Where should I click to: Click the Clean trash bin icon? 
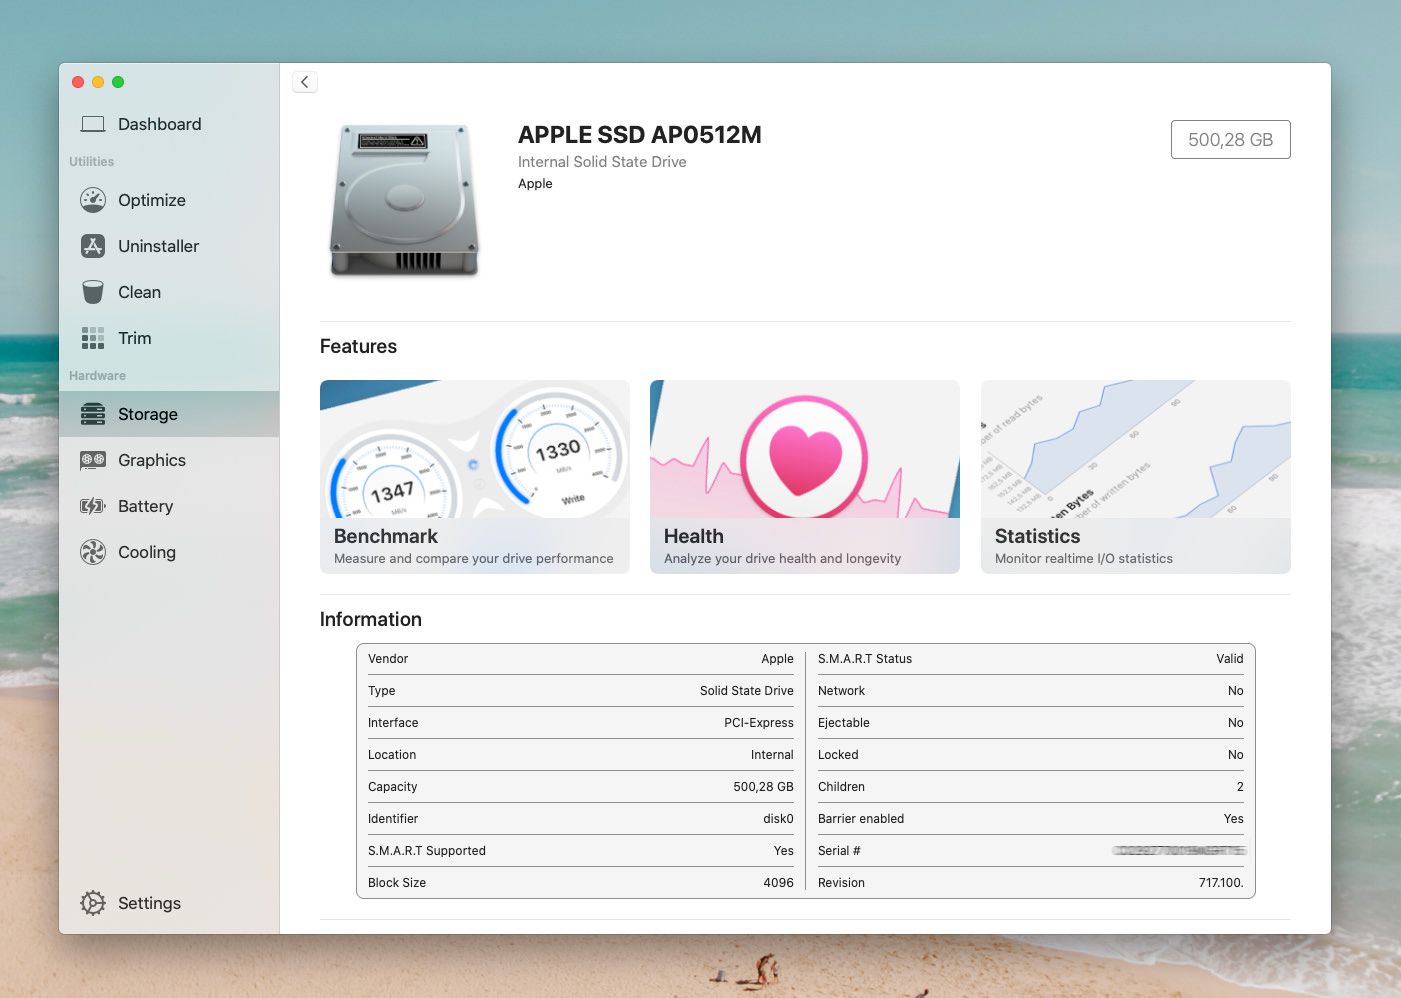pyautogui.click(x=93, y=292)
